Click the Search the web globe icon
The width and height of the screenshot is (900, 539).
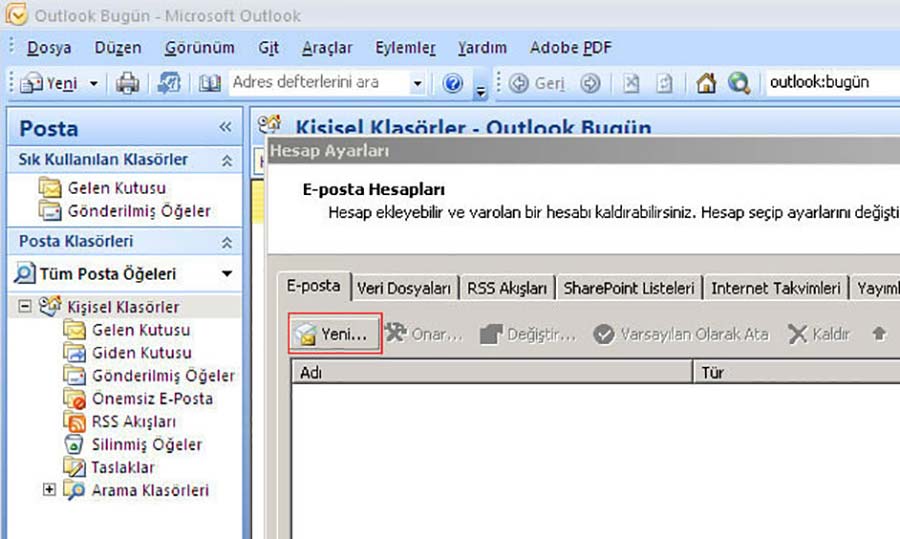point(739,84)
